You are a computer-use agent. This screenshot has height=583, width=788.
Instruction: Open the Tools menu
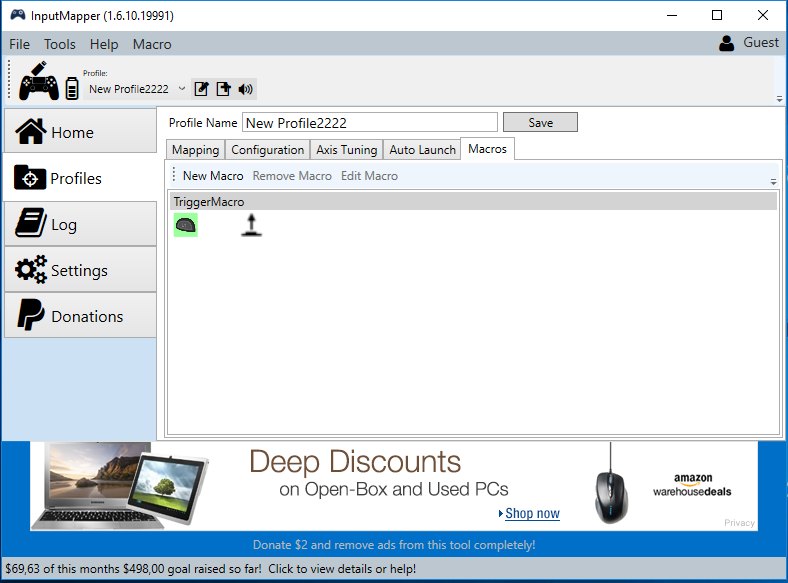coord(60,44)
